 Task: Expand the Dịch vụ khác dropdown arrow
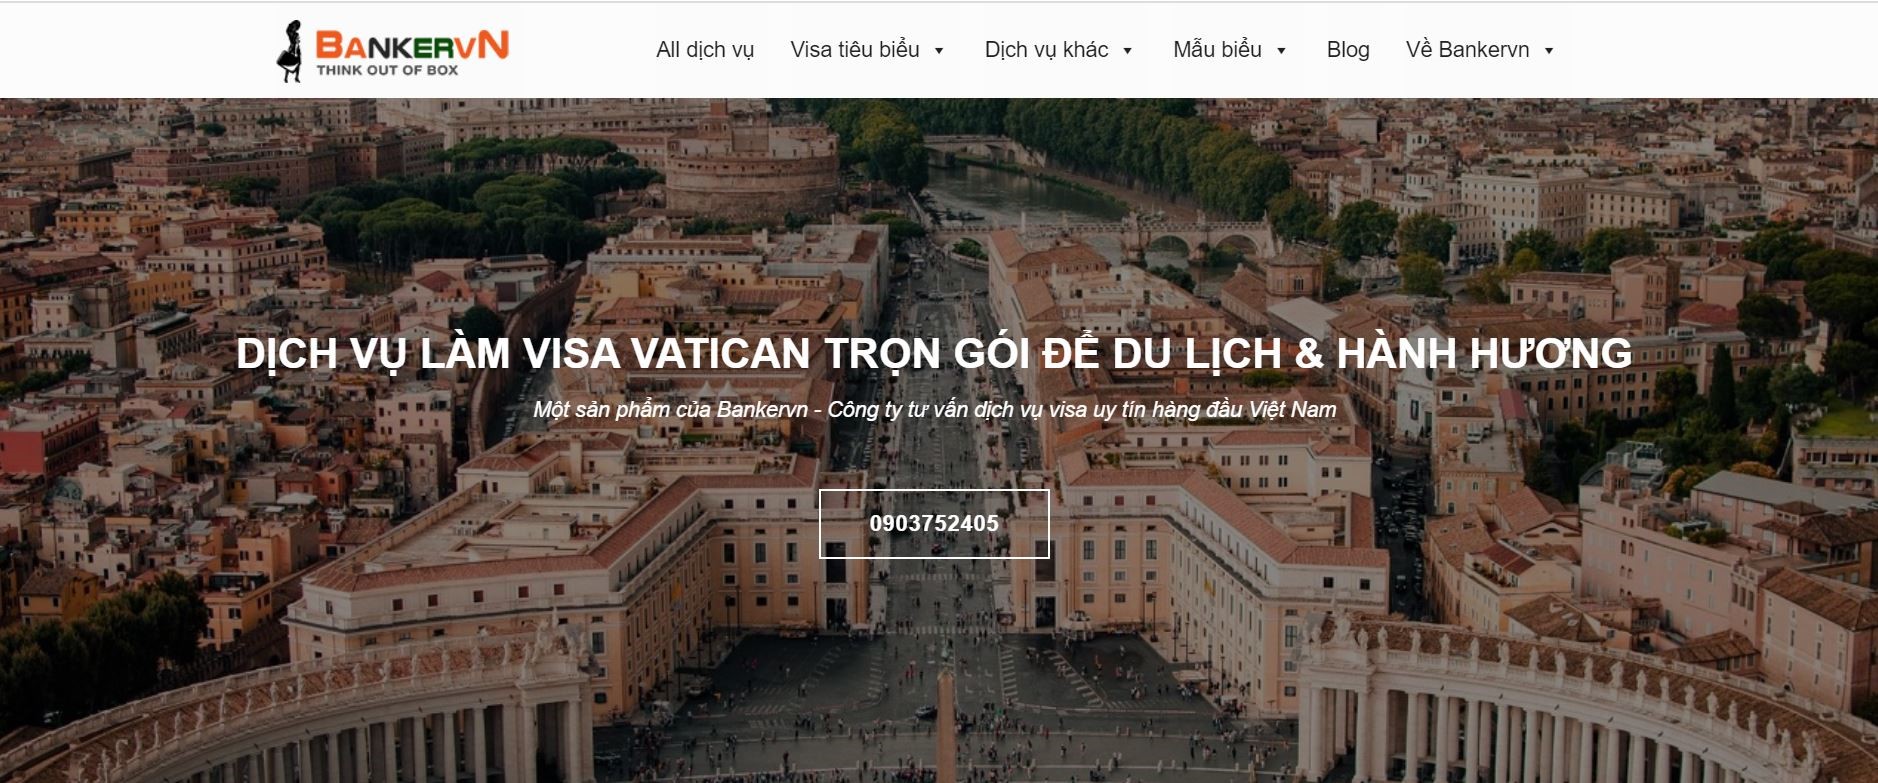(1128, 51)
